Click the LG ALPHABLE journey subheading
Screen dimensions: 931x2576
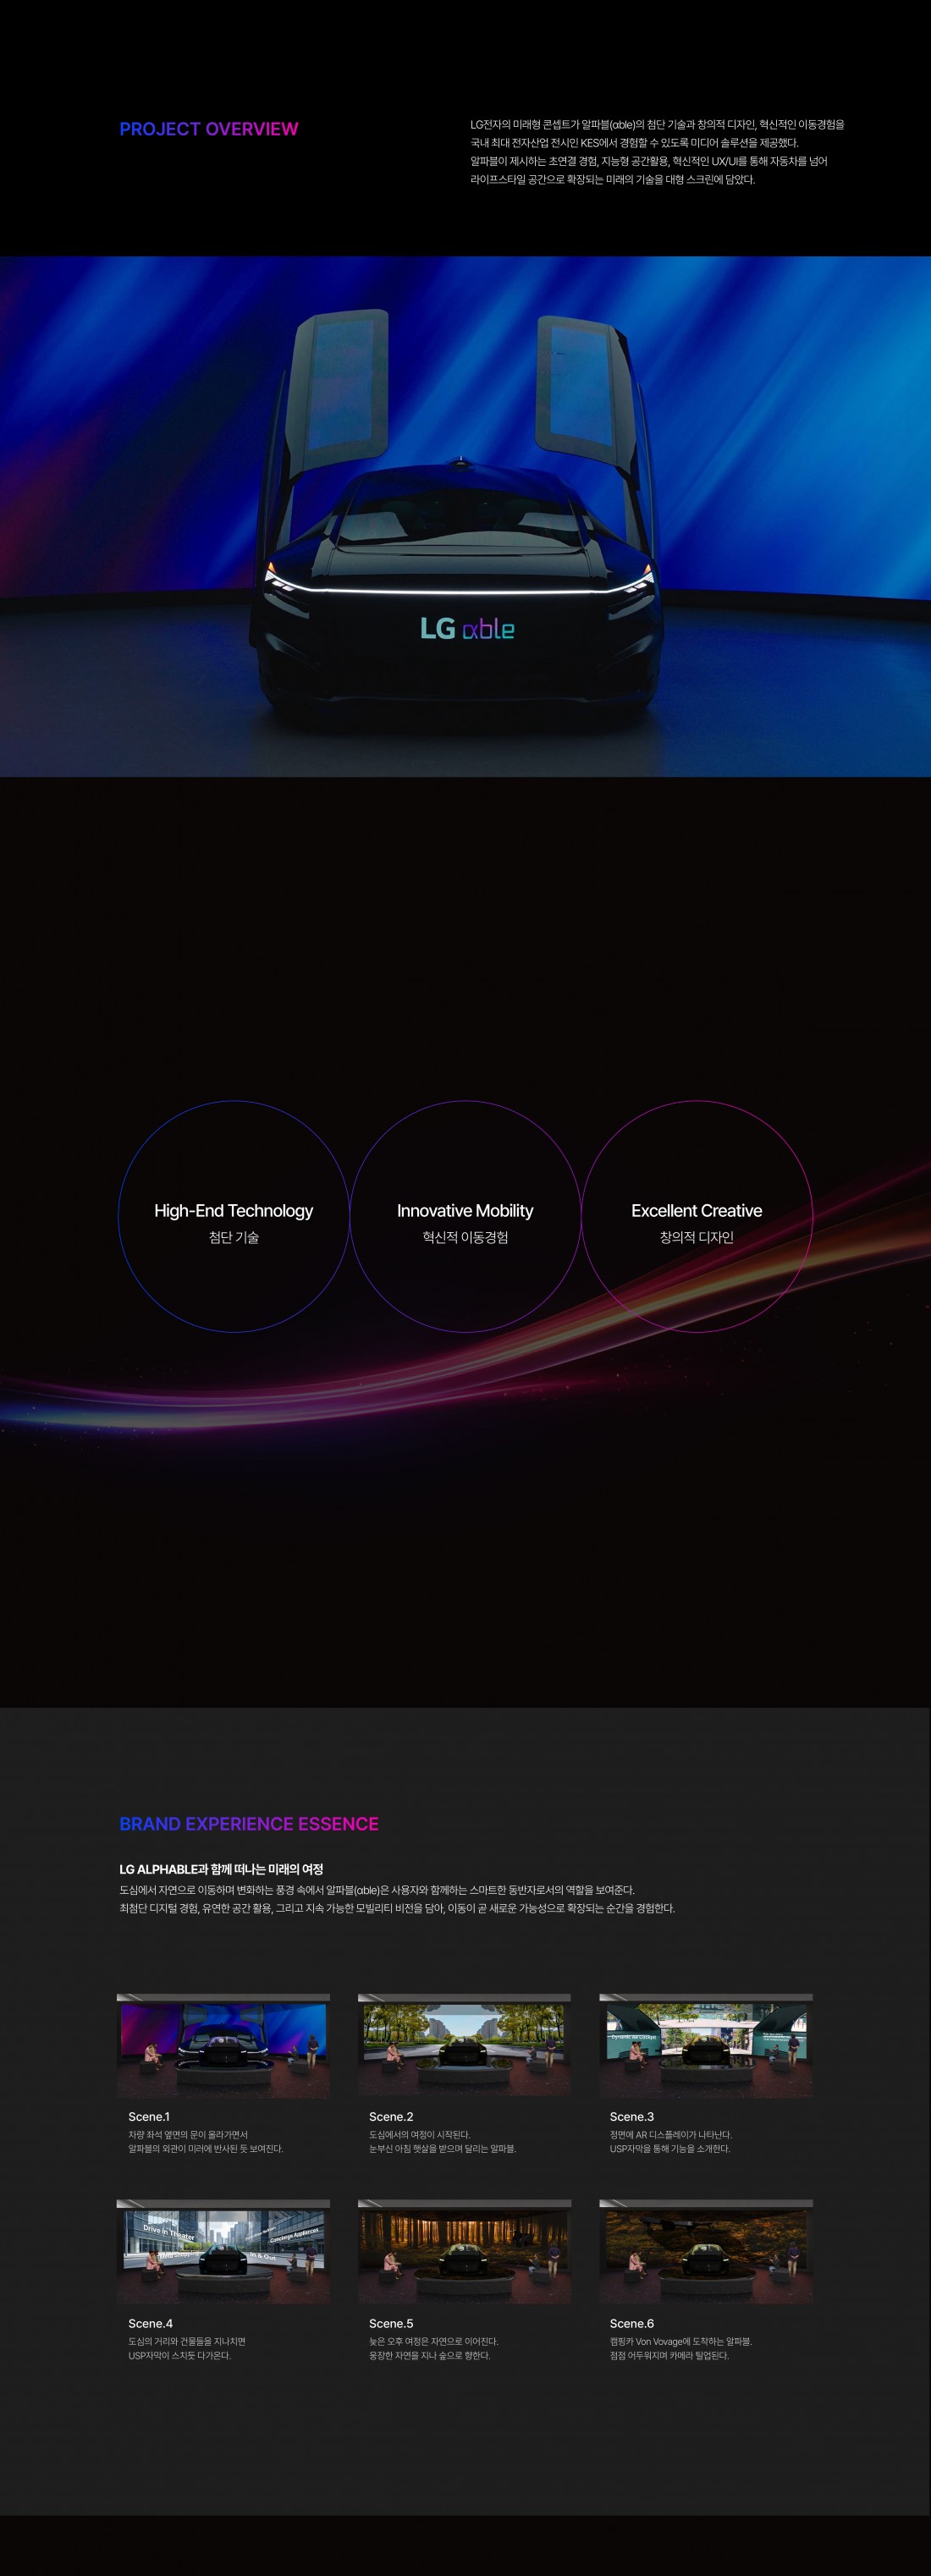[221, 1868]
